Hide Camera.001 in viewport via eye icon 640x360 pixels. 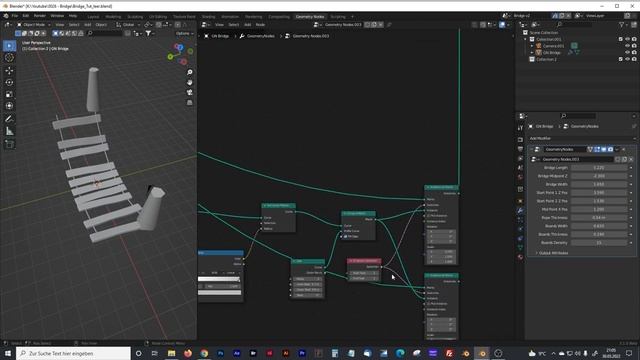tap(627, 46)
